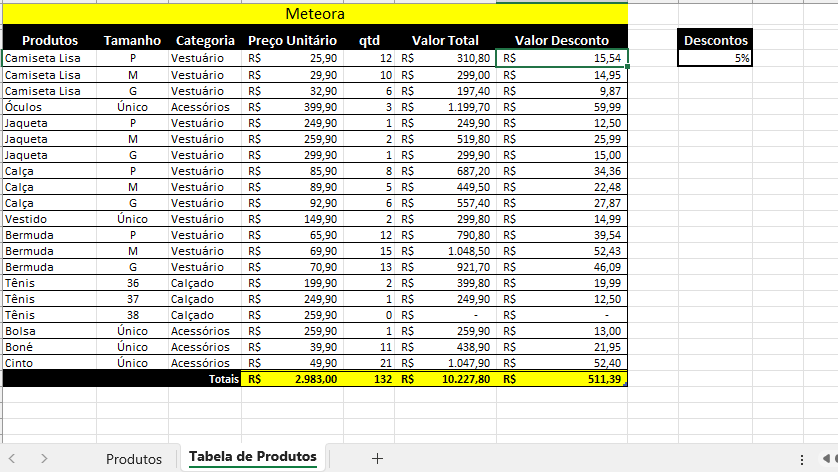Select Valor Total cell 687,20

pos(445,171)
